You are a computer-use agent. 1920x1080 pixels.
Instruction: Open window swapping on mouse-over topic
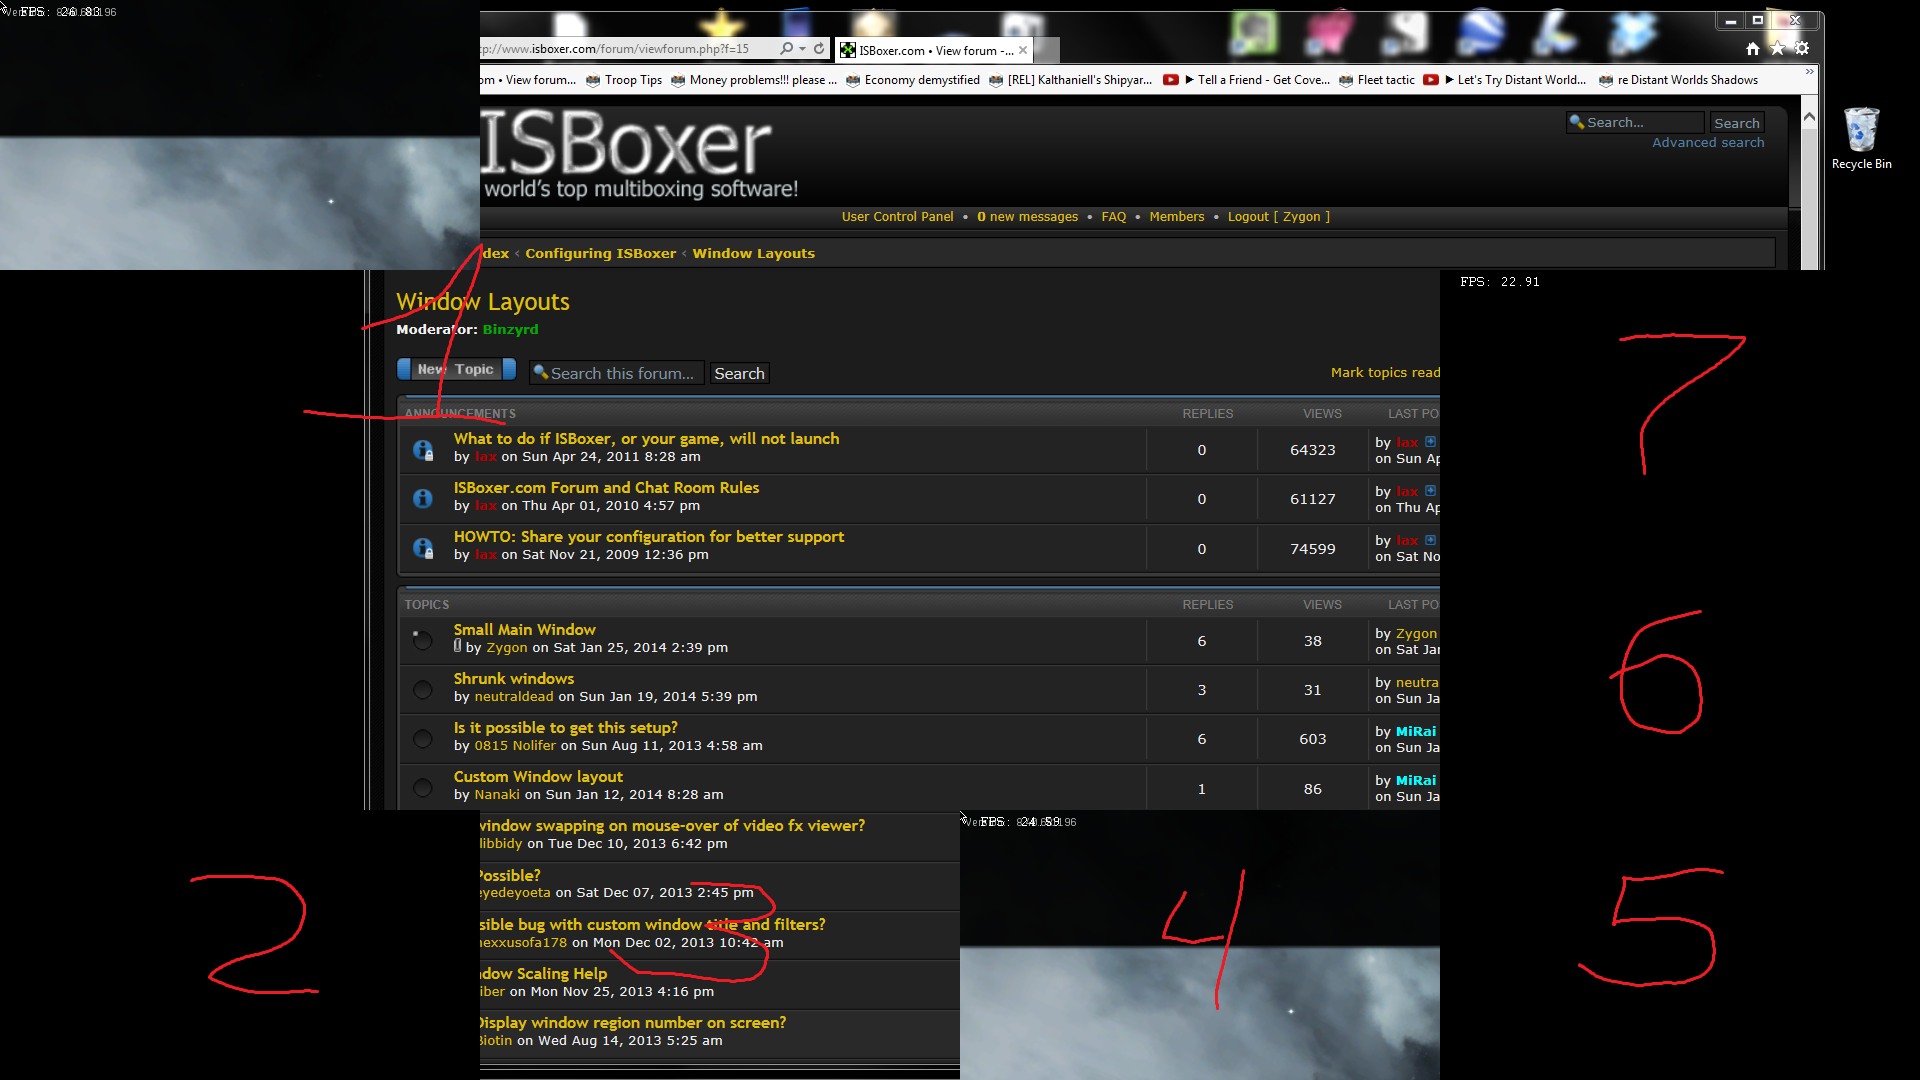click(672, 826)
